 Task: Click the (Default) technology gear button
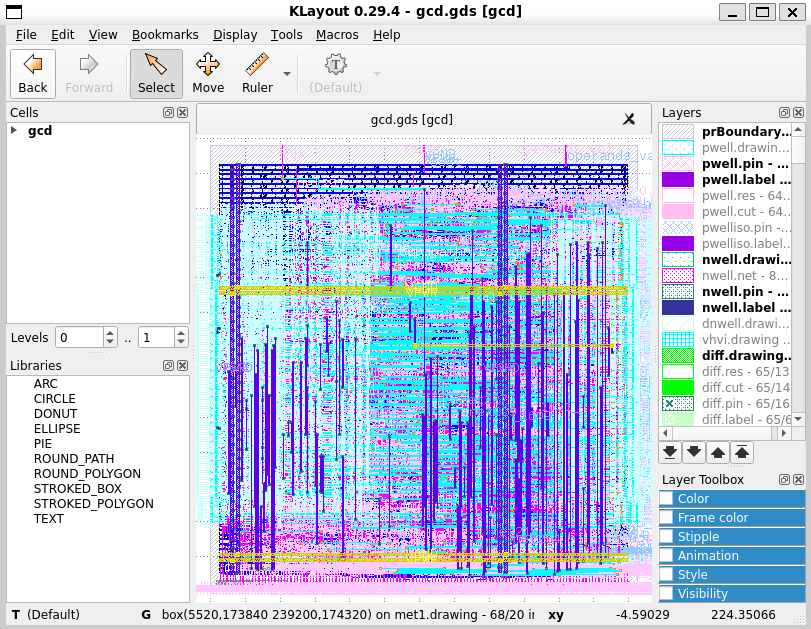(336, 74)
